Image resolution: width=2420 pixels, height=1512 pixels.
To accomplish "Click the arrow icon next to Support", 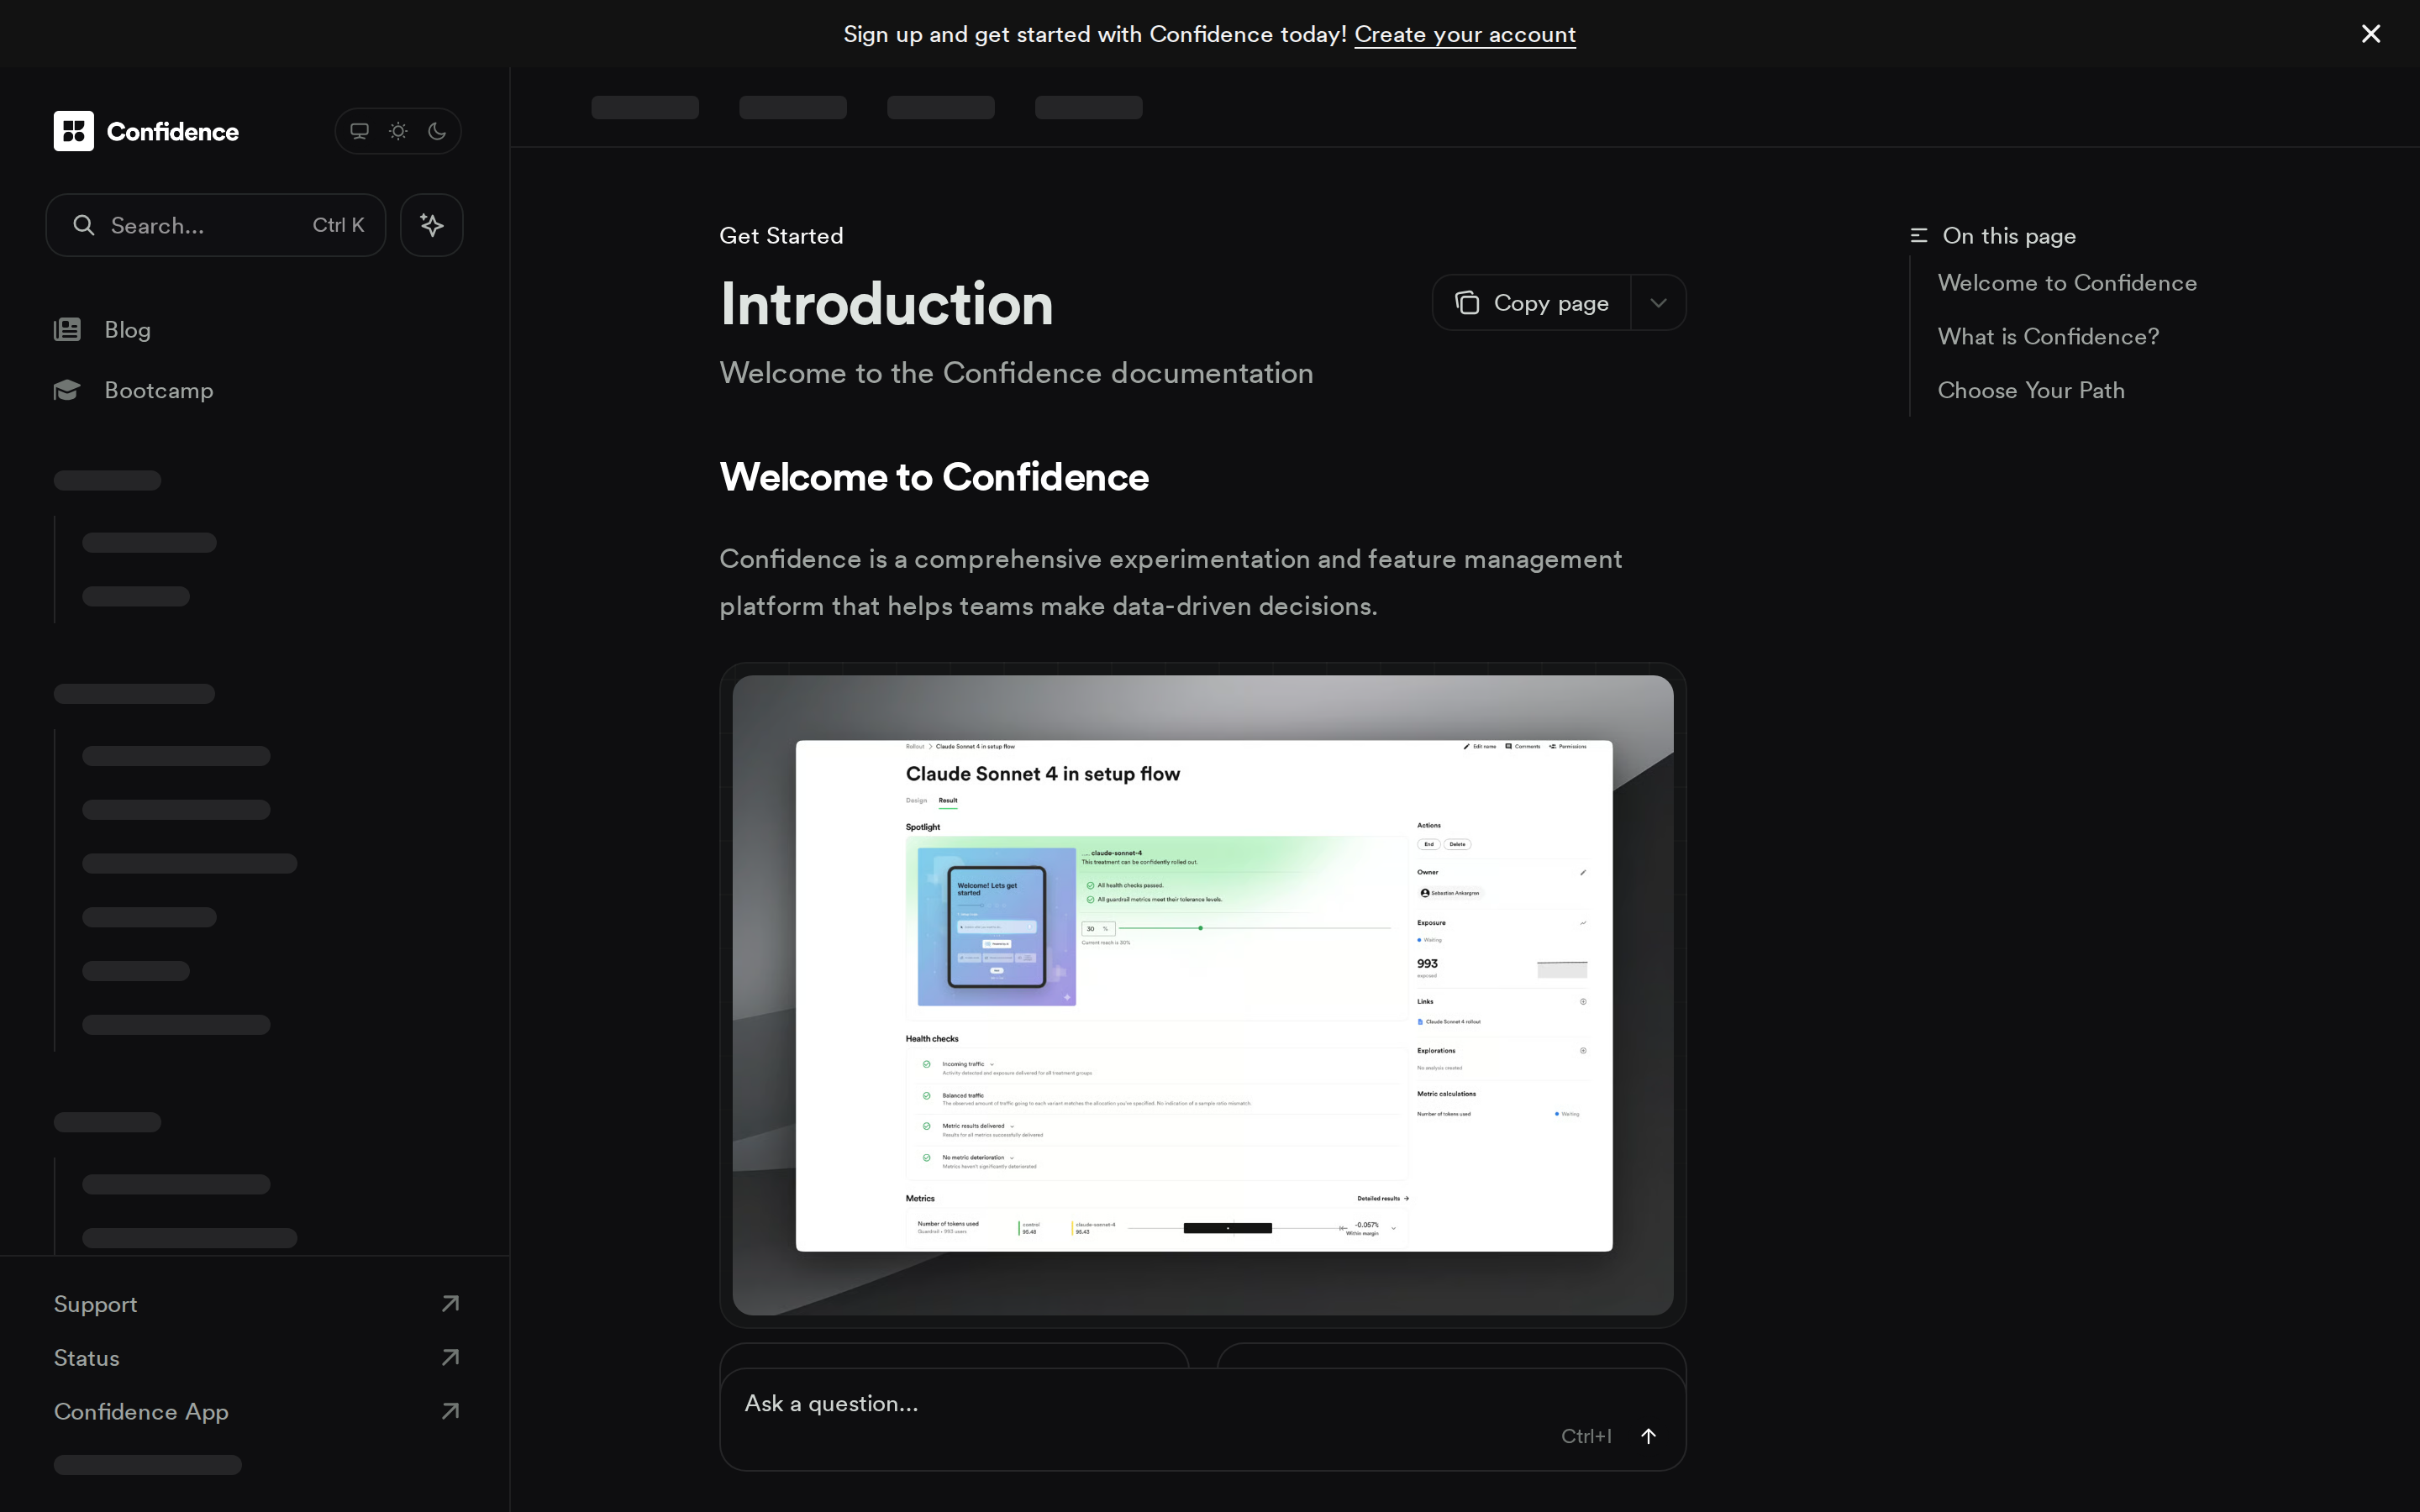I will point(450,1304).
